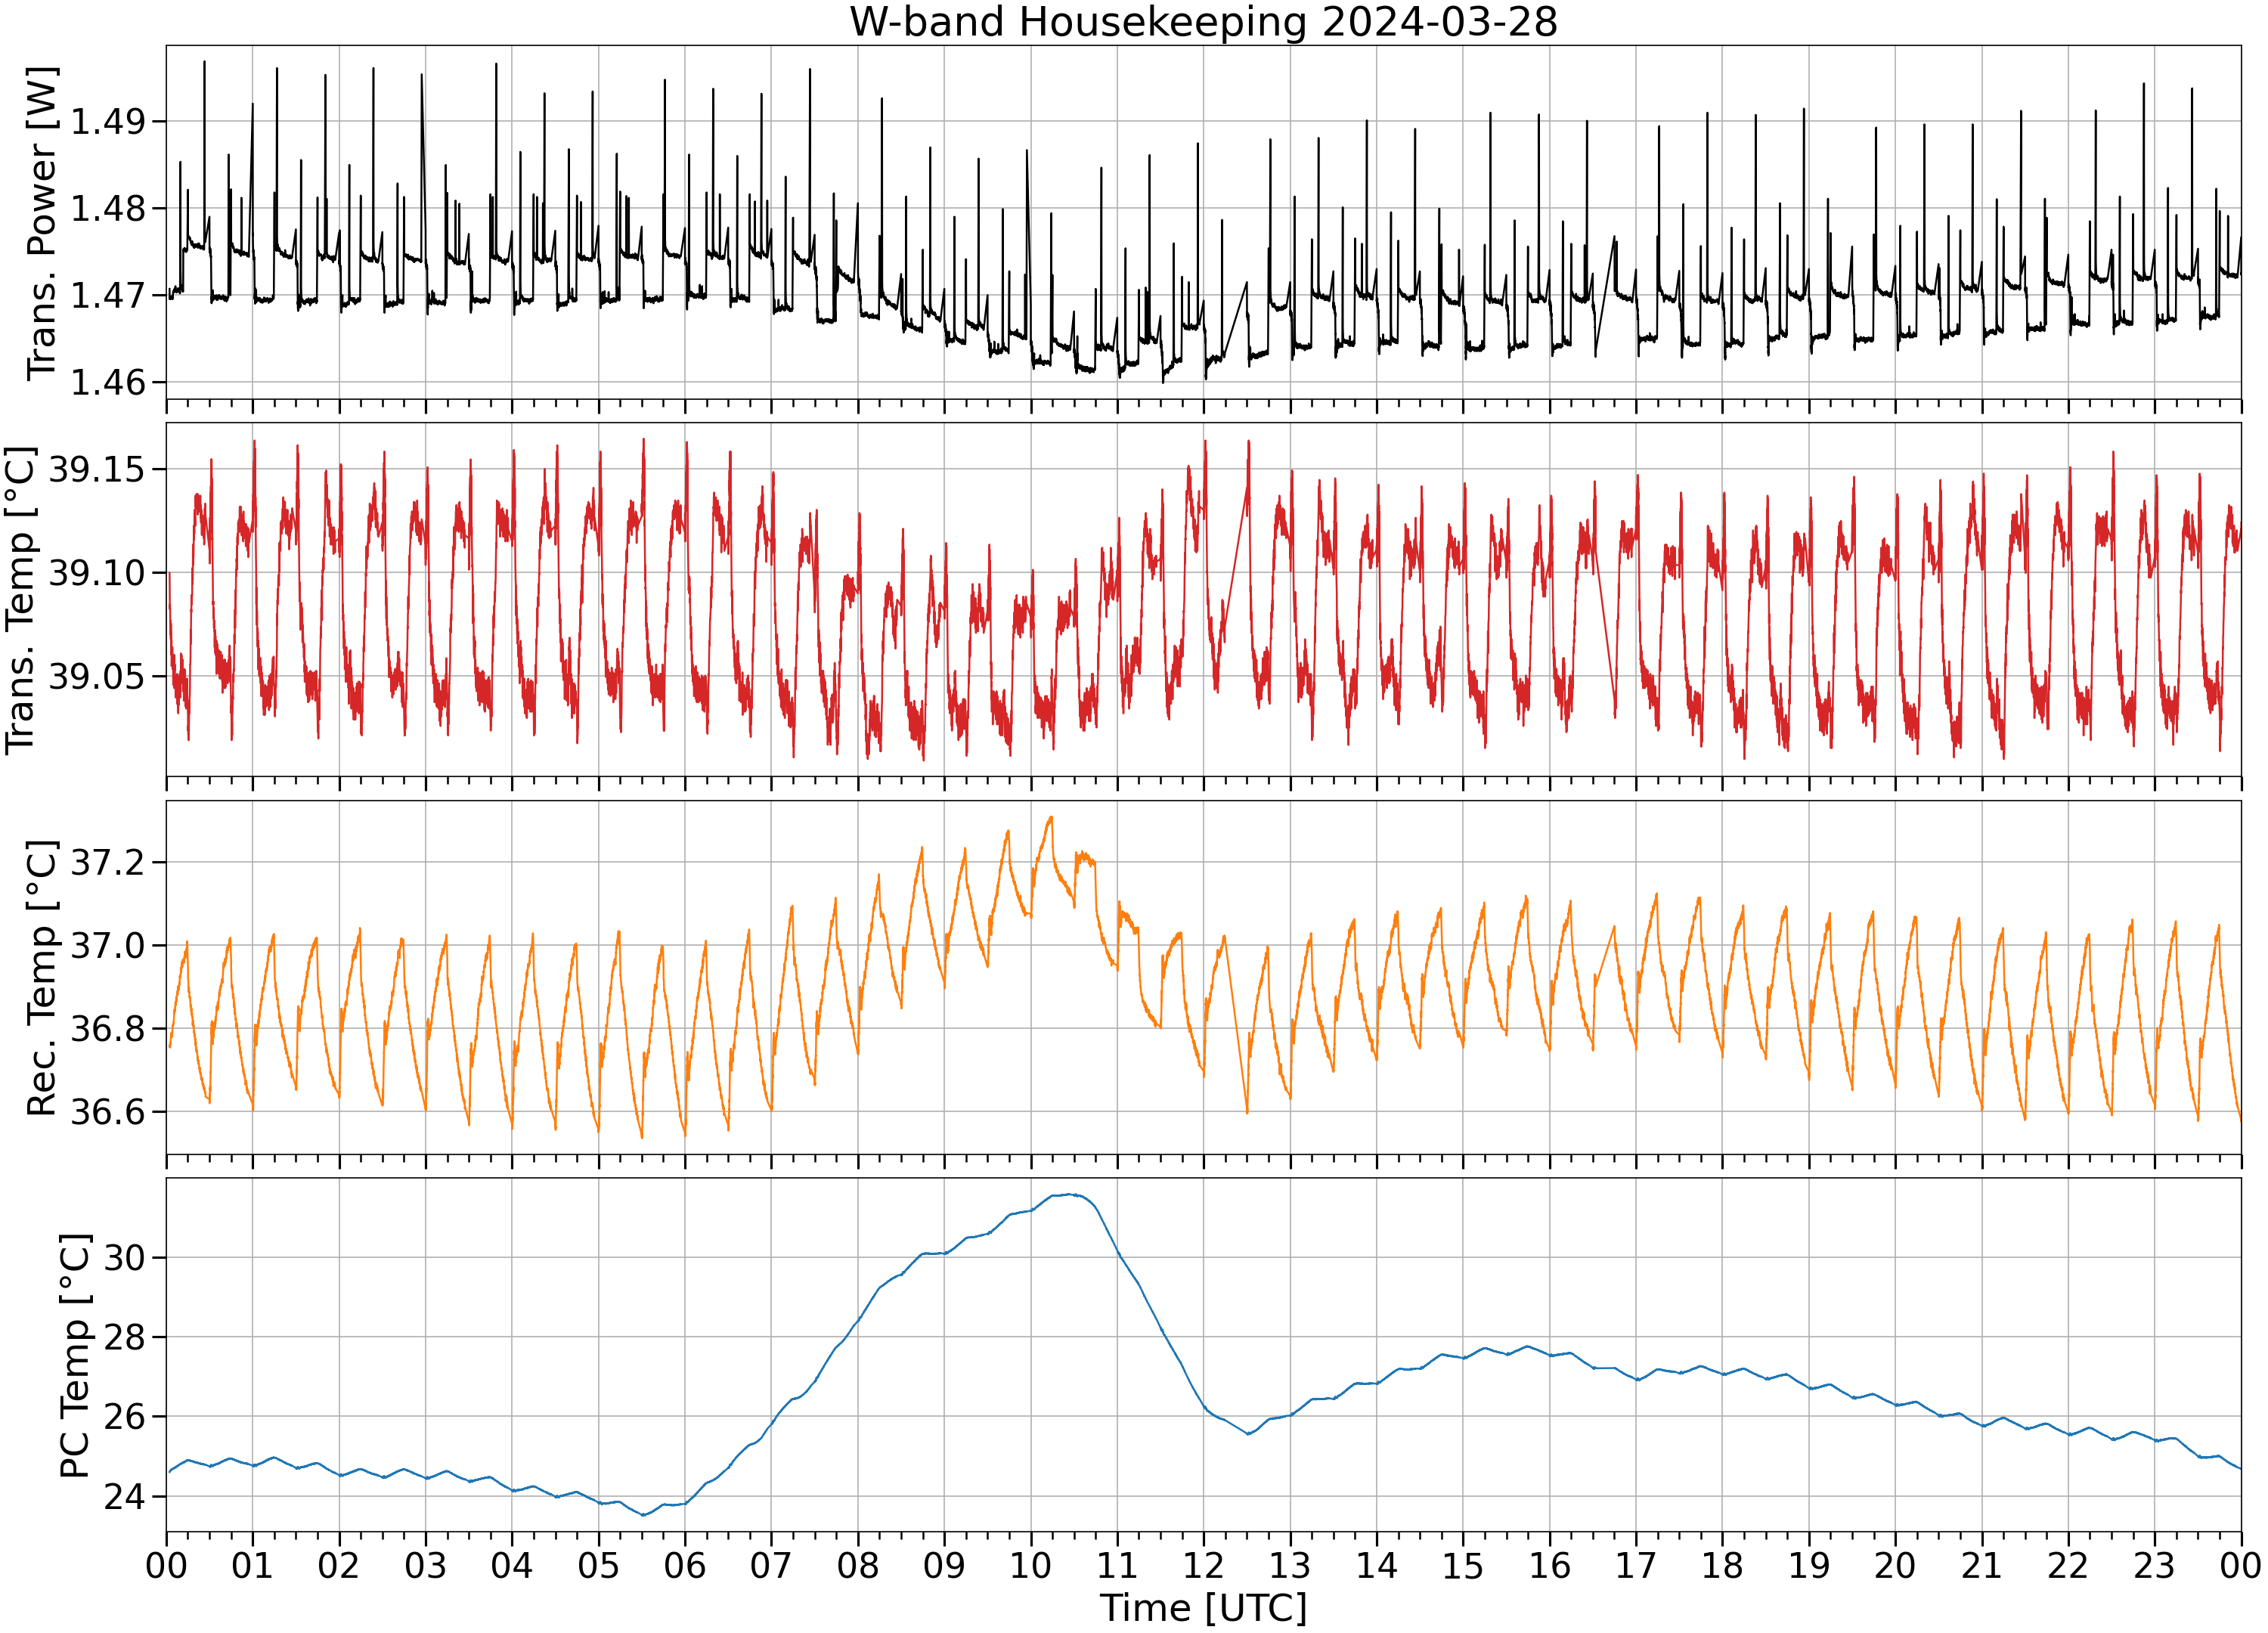Click hour label 19 on time axis

(1809, 1565)
